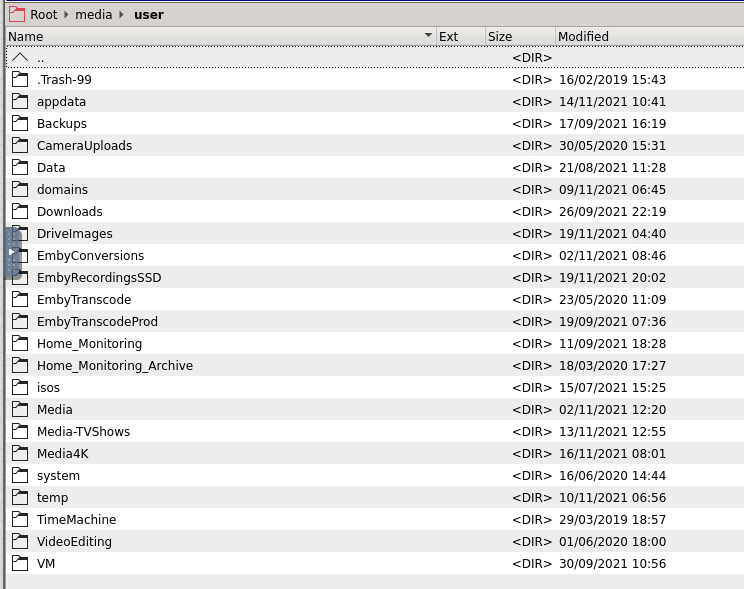Select the EmbyTranscode folder name
Screen dimensions: 744x589
[x=84, y=299]
